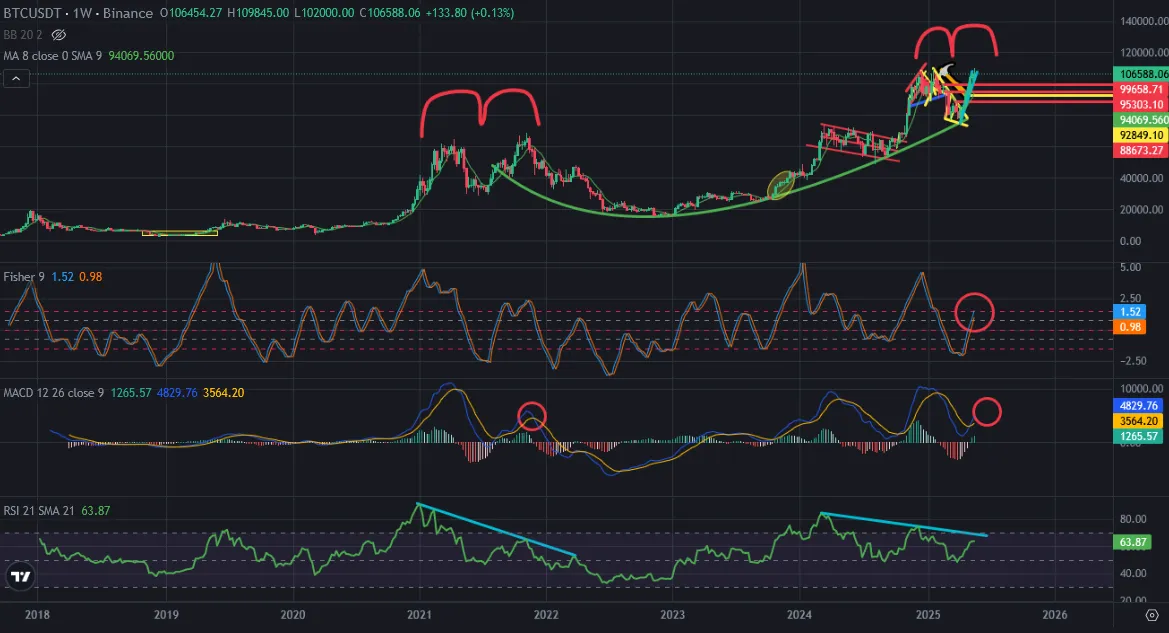
Task: Select the BB 20 2 indicator label
Action: (x=22, y=35)
